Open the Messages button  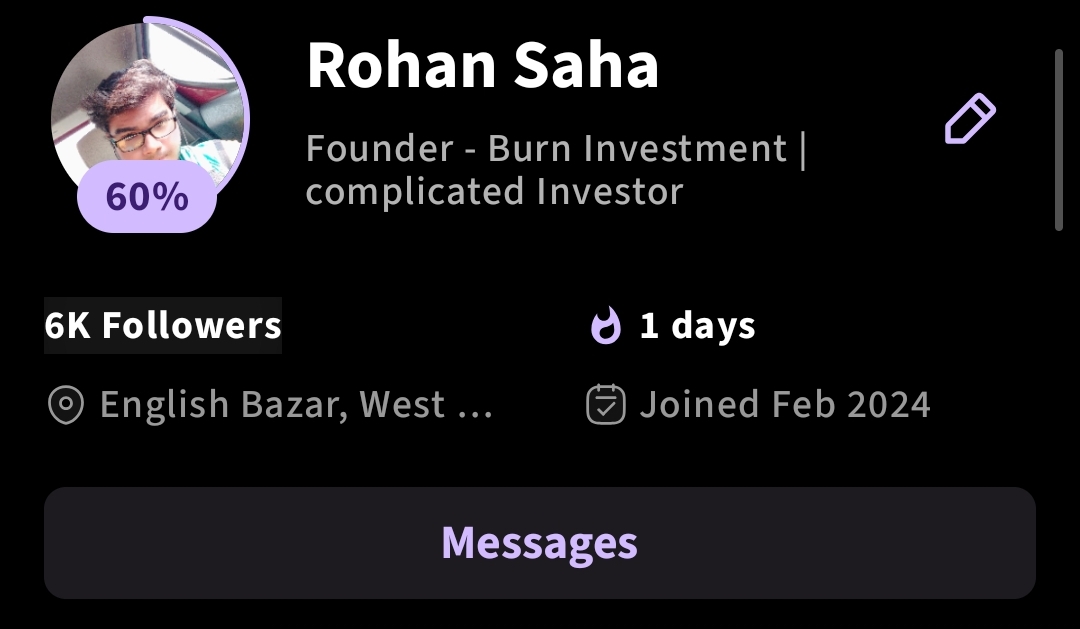click(539, 543)
